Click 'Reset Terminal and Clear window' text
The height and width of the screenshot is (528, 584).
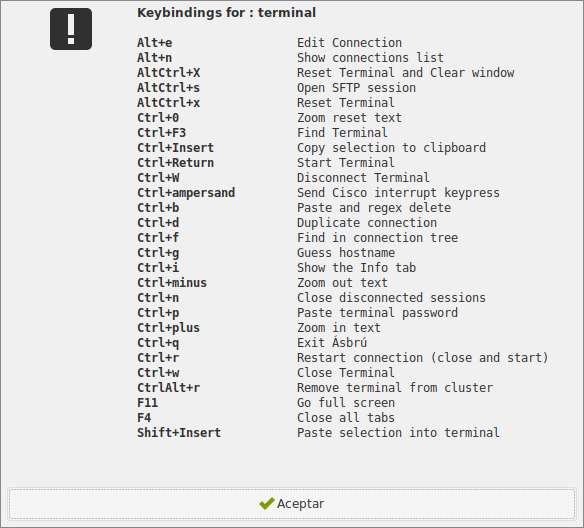tap(406, 73)
